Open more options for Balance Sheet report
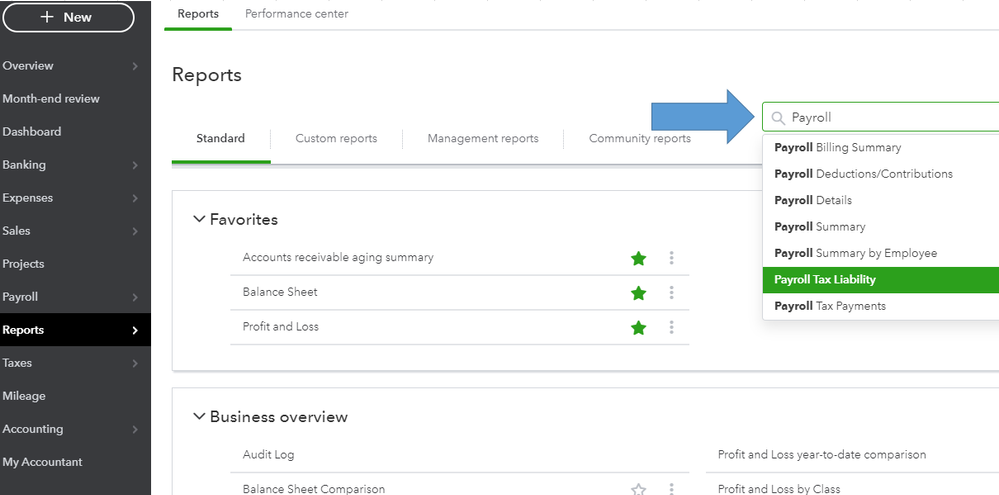Image resolution: width=999 pixels, height=495 pixels. [671, 293]
